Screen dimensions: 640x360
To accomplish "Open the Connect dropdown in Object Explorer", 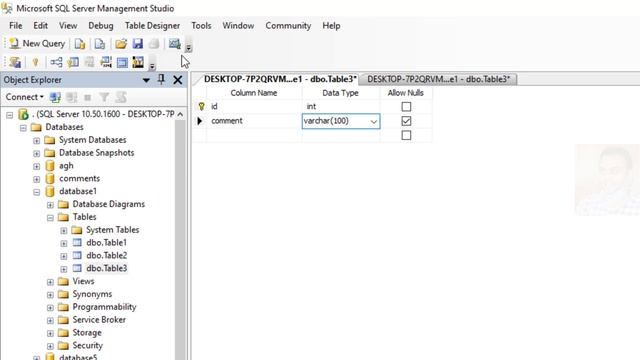I will pos(24,97).
